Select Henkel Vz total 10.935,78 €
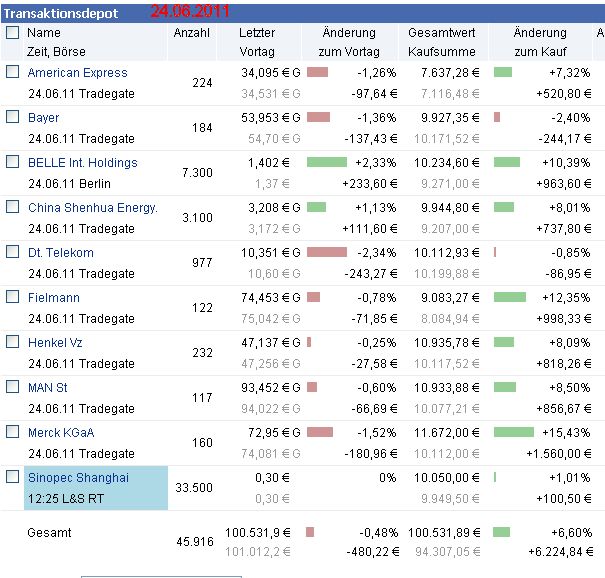605x578 pixels. pyautogui.click(x=447, y=343)
